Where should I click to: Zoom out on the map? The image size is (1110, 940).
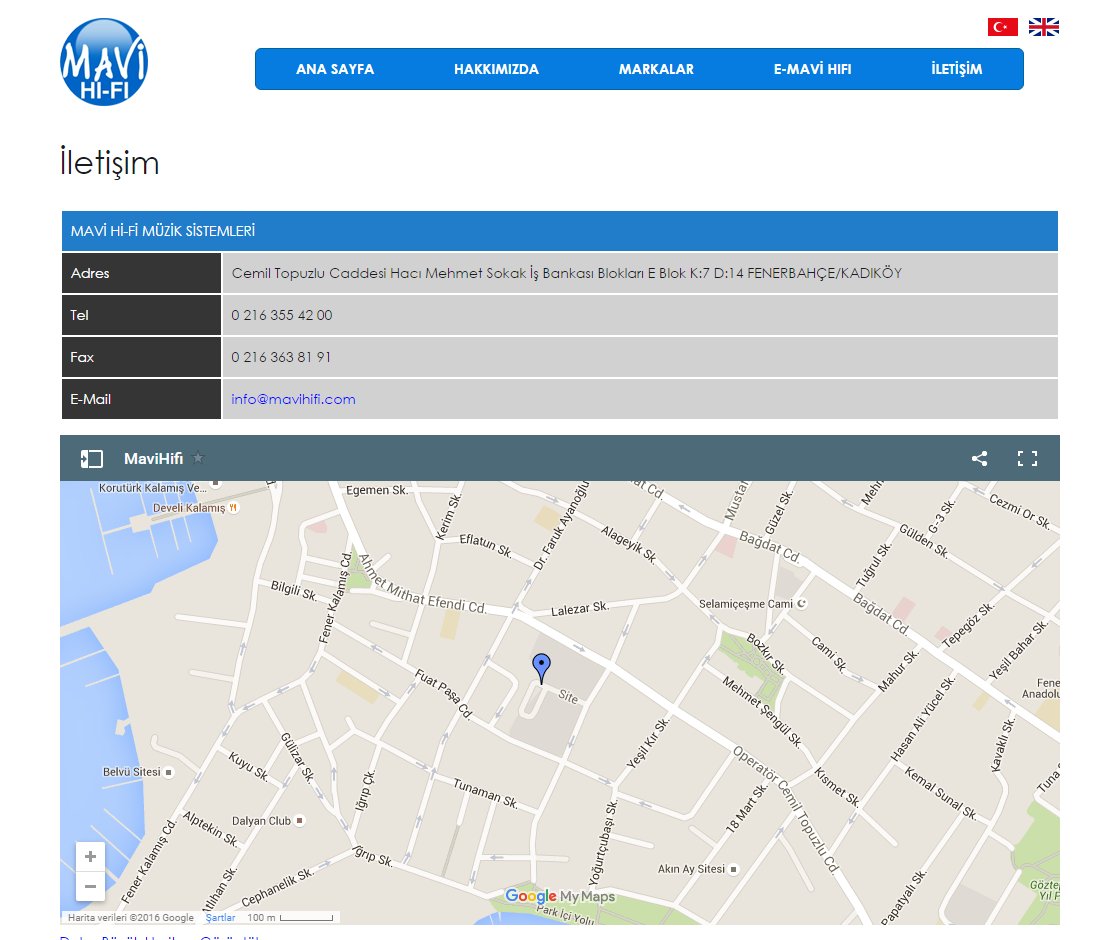(x=91, y=886)
